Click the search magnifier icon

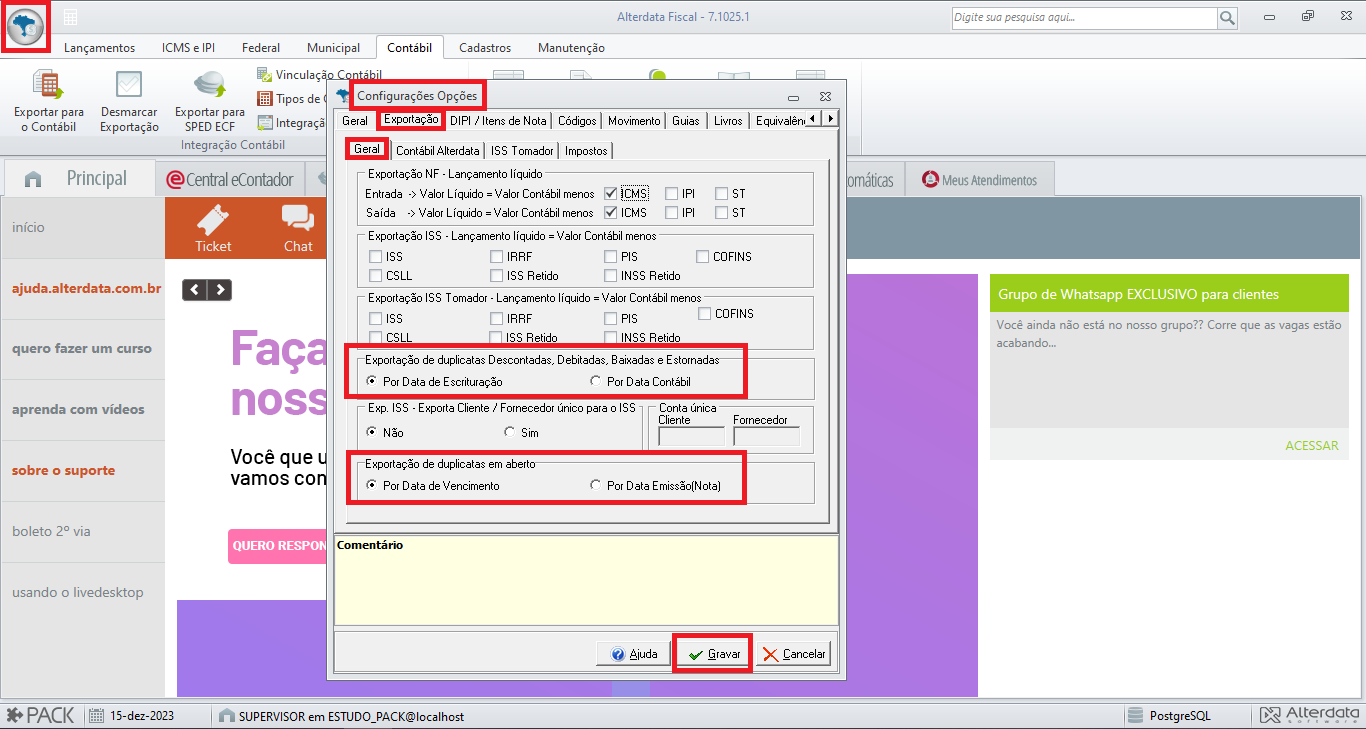pyautogui.click(x=1227, y=18)
